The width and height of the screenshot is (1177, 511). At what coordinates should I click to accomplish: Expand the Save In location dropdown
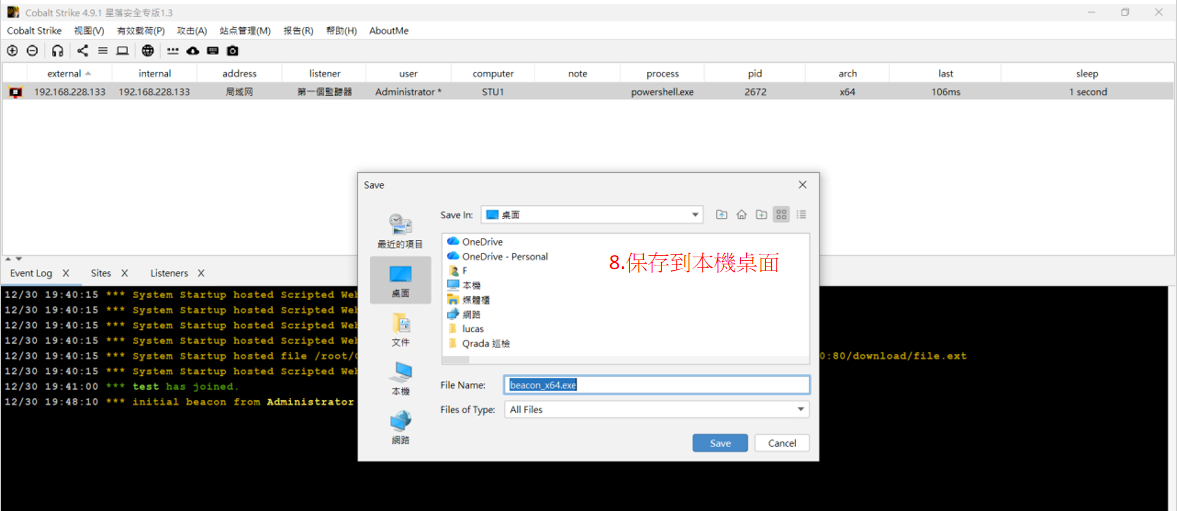[x=694, y=215]
